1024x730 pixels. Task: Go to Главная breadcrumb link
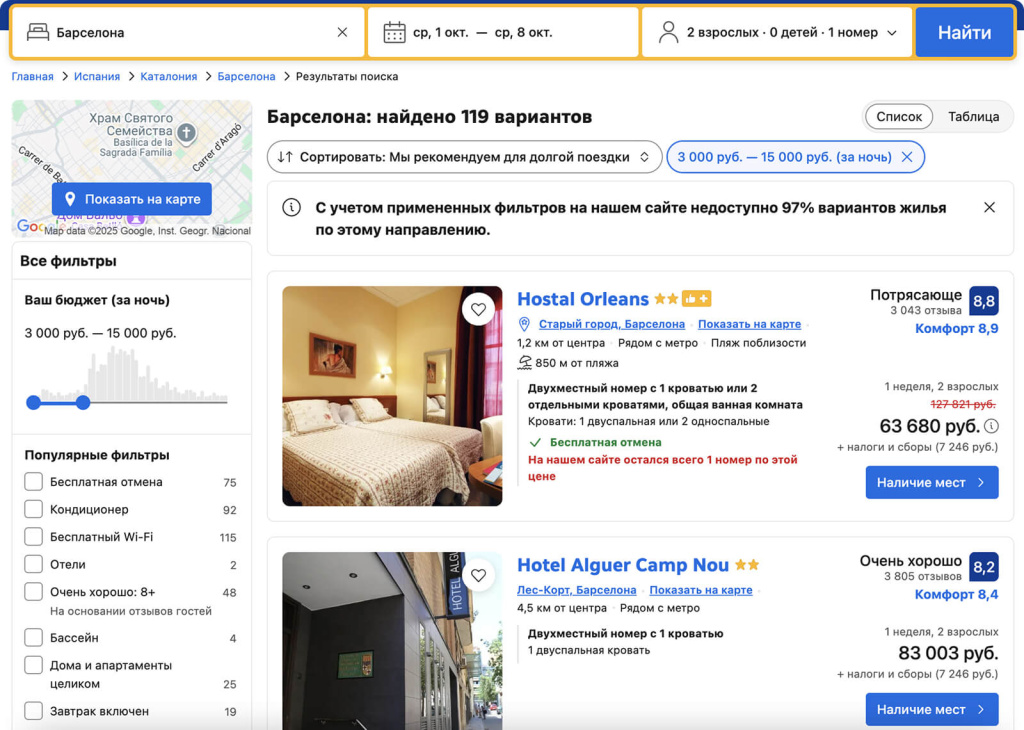coord(33,76)
